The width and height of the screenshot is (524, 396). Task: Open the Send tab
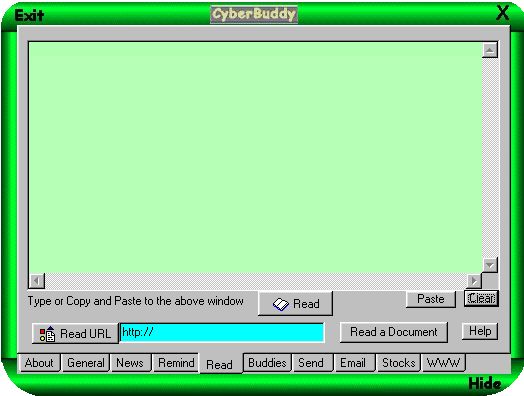[311, 363]
